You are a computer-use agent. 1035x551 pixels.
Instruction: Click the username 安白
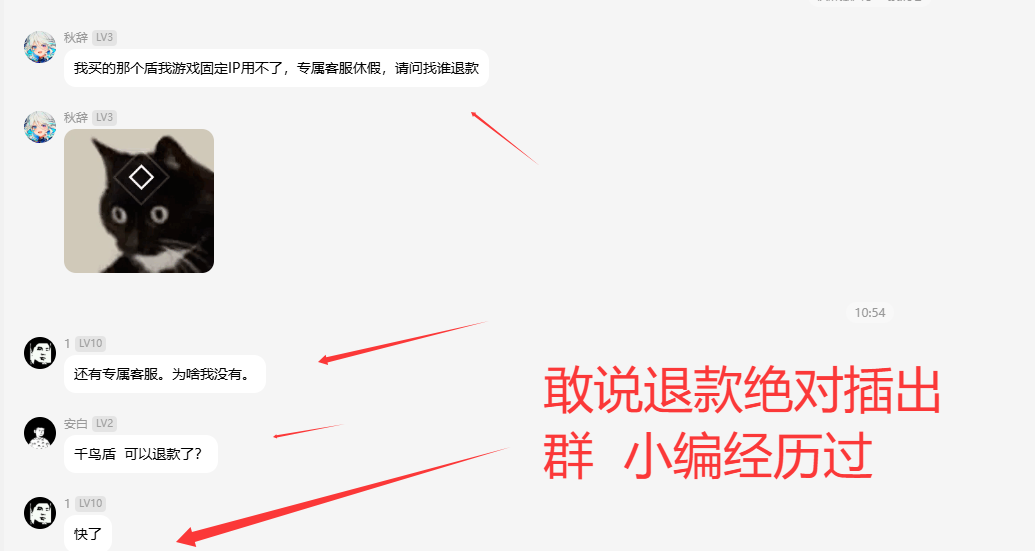(76, 424)
